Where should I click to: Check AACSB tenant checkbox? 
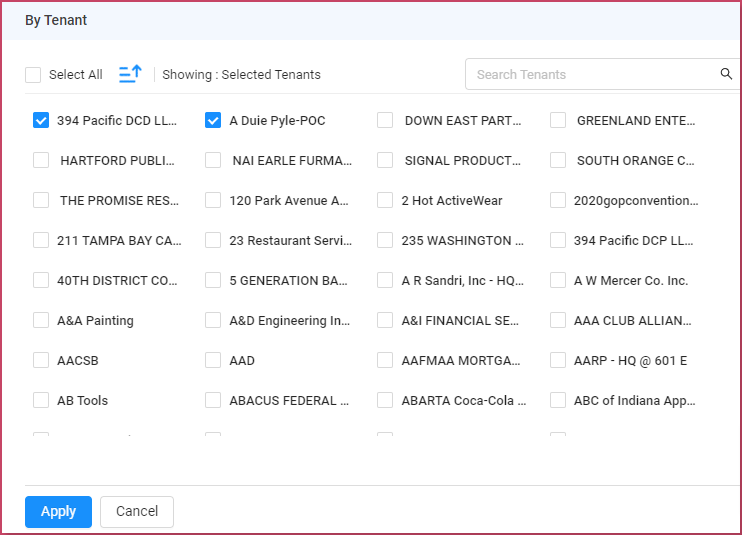coord(41,360)
